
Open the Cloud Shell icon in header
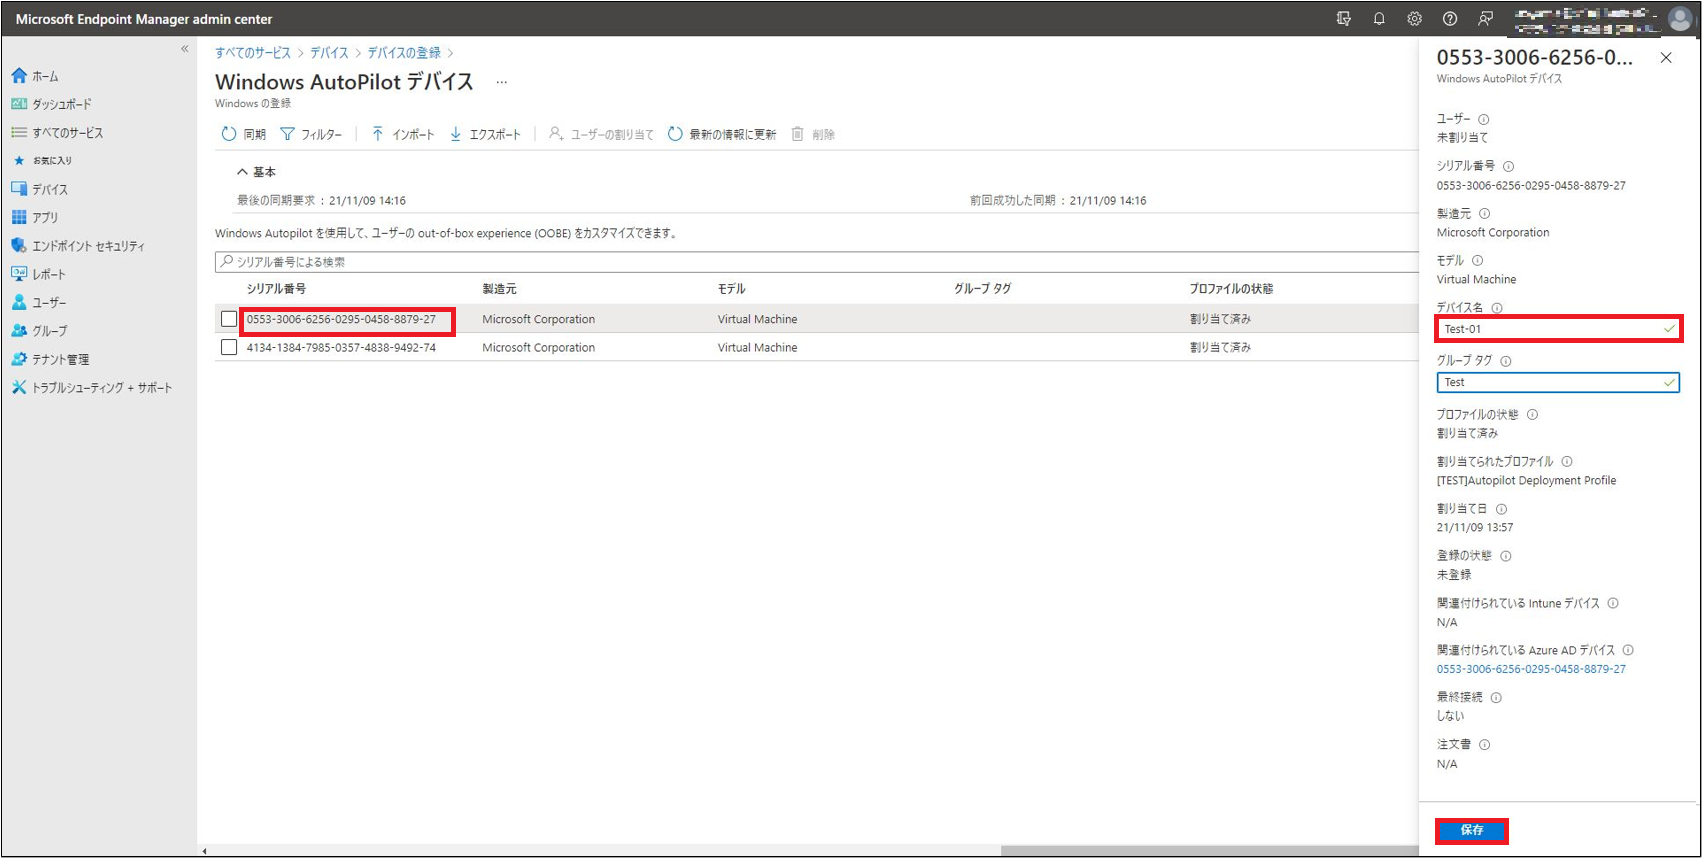(1343, 18)
